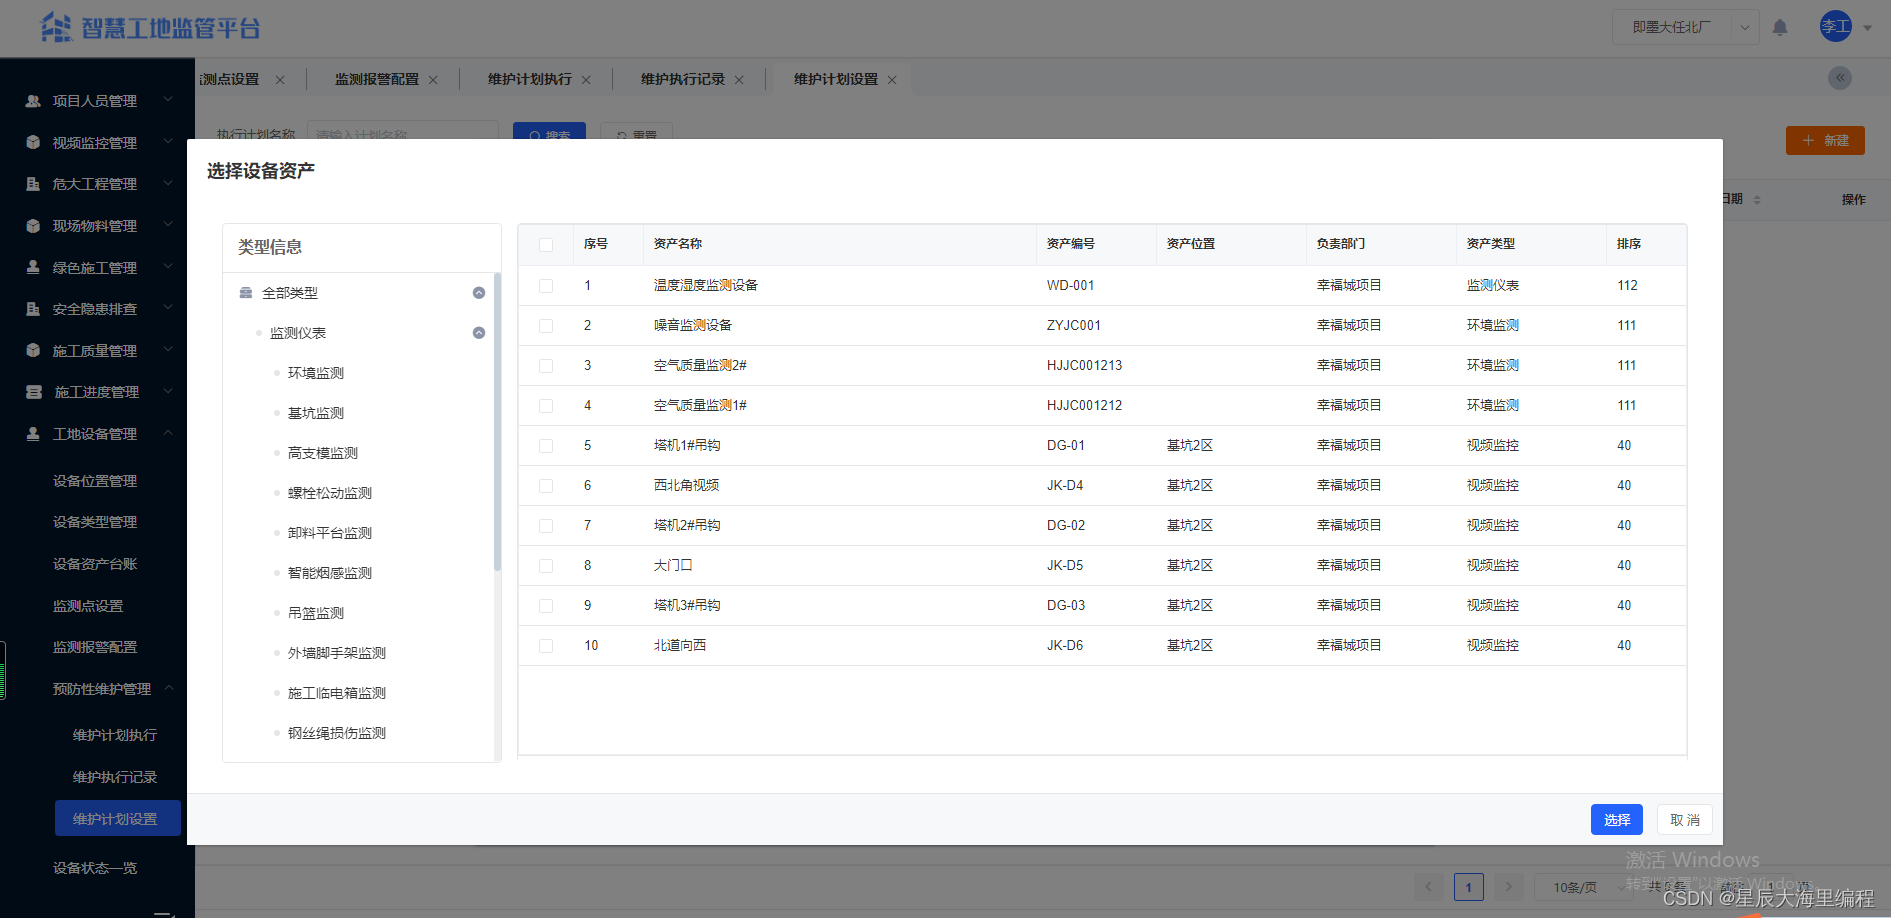Open the 即墨大任北厂 project dropdown
The width and height of the screenshot is (1891, 918).
click(x=1686, y=27)
